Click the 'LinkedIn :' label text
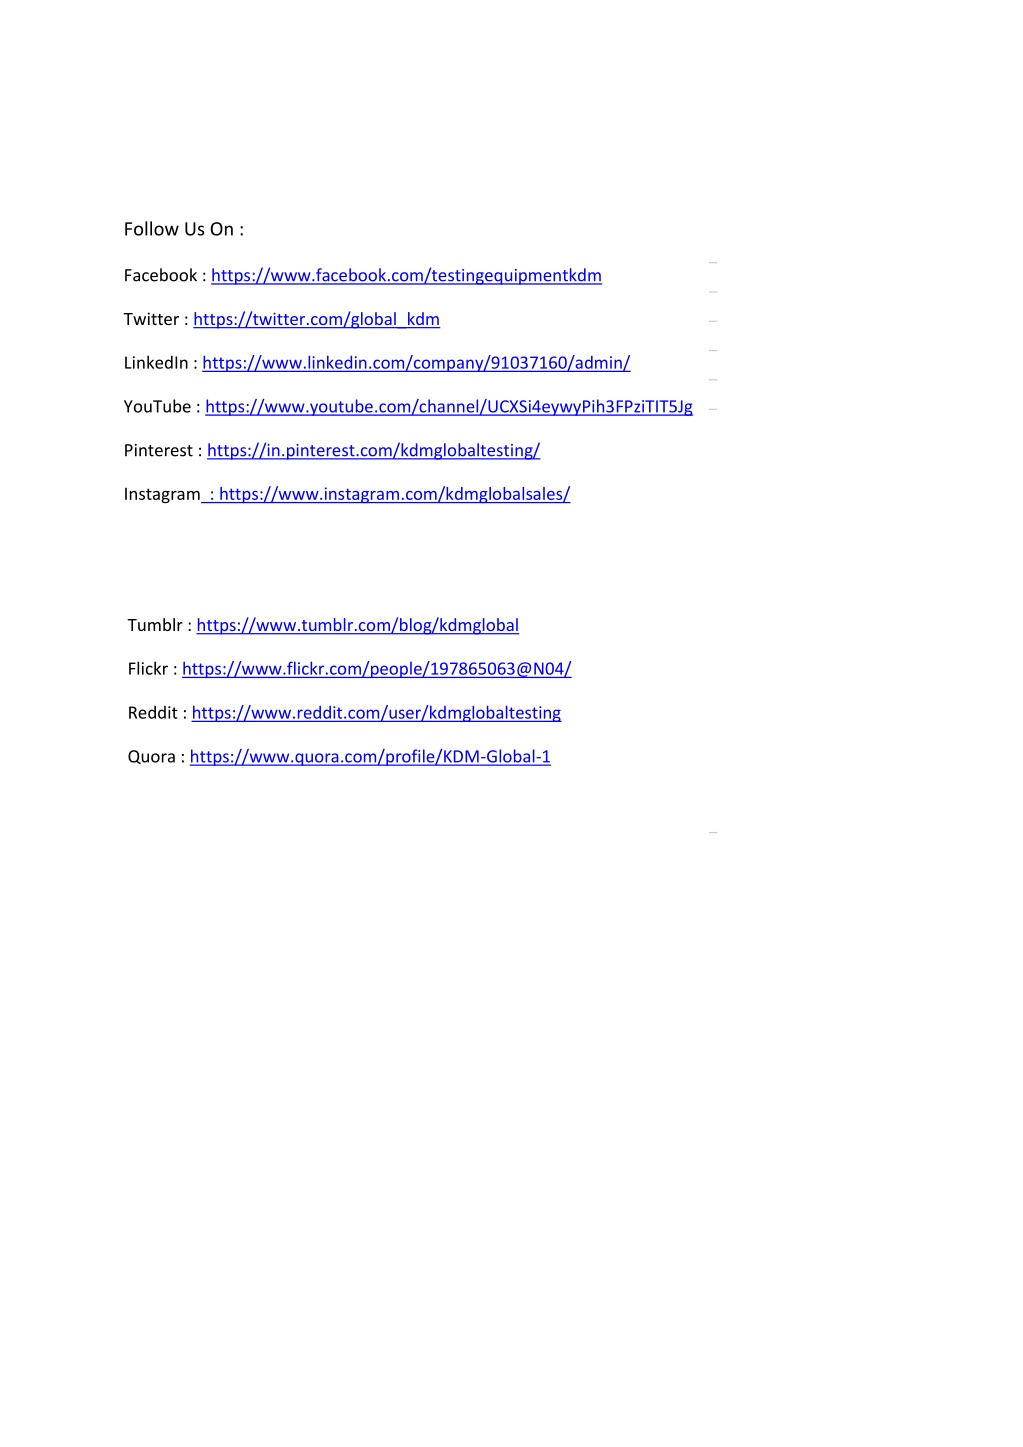Screen dimensions: 1023x1447 click(161, 363)
